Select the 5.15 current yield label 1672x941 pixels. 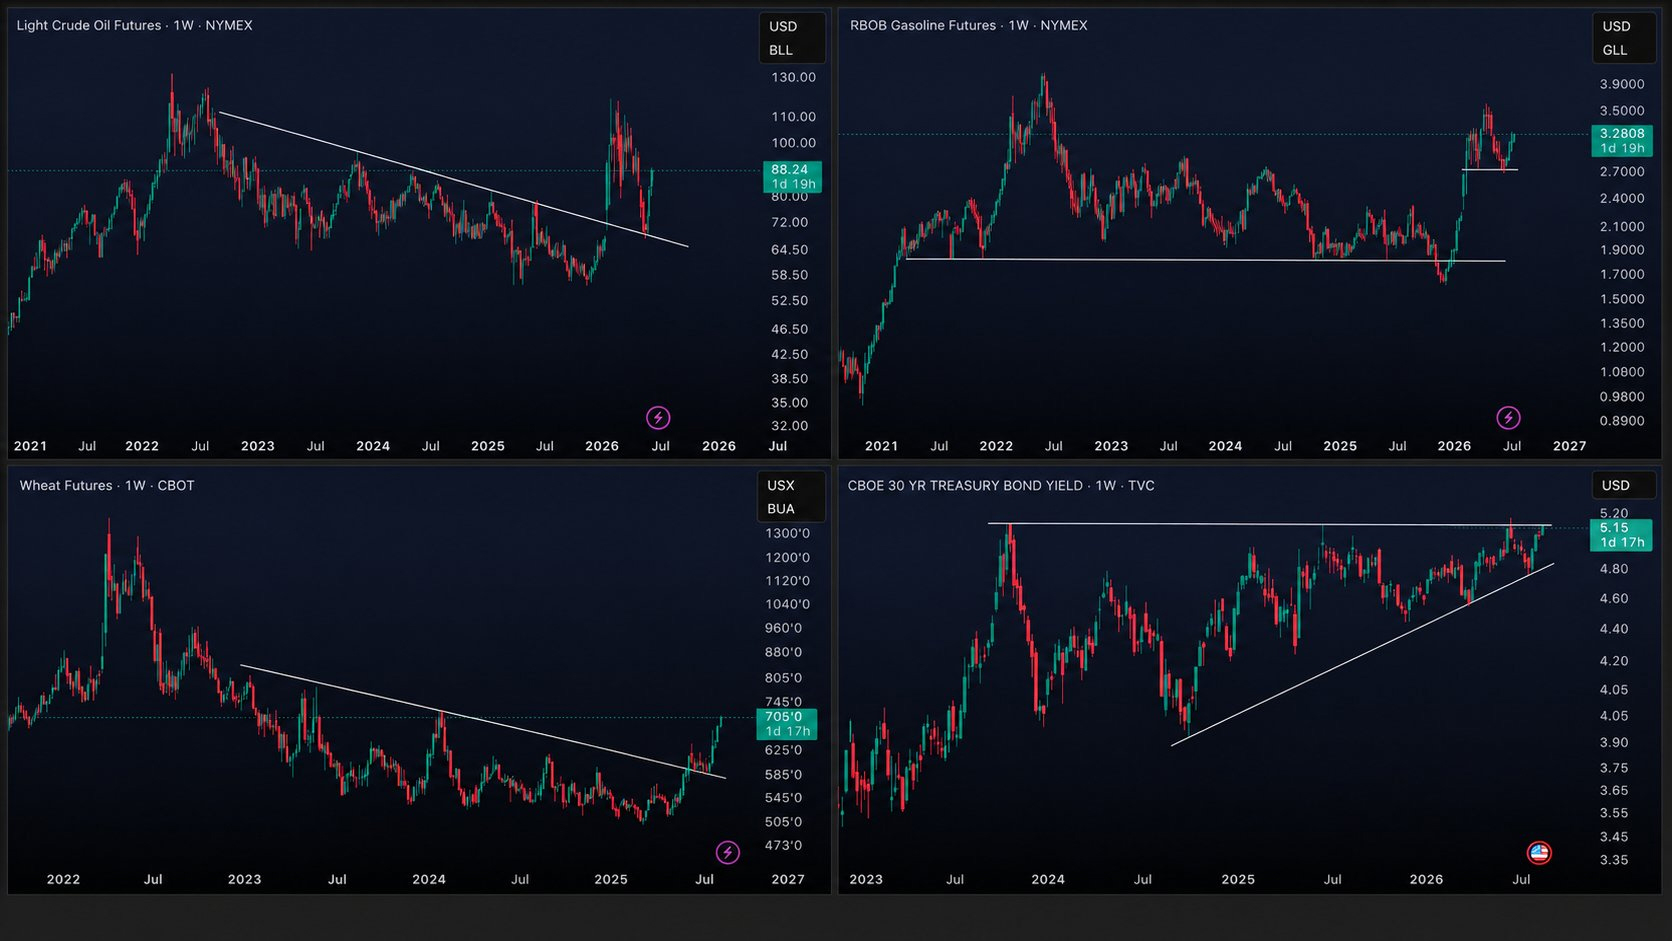(x=1621, y=535)
